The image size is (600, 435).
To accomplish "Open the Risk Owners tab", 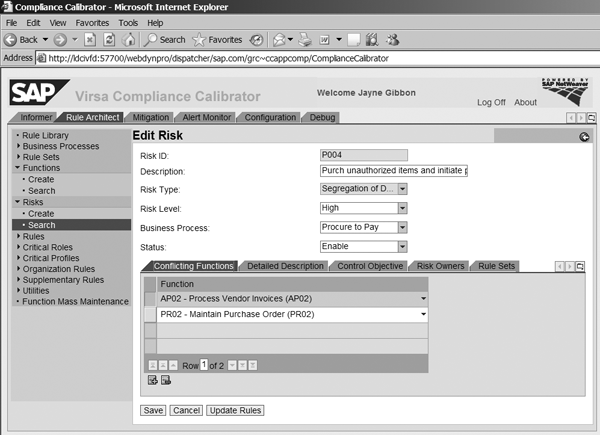I will 440,266.
